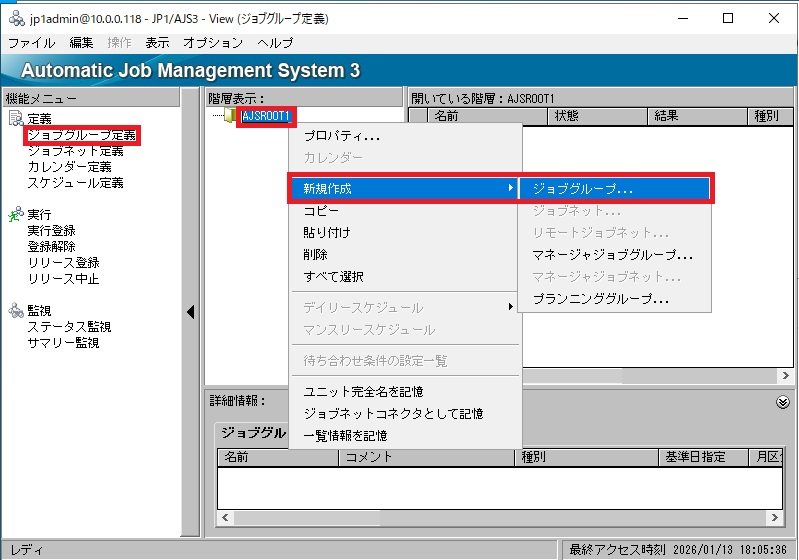Choose ジョブネットコネクタとして記憶
799x560 pixels.
[405, 413]
